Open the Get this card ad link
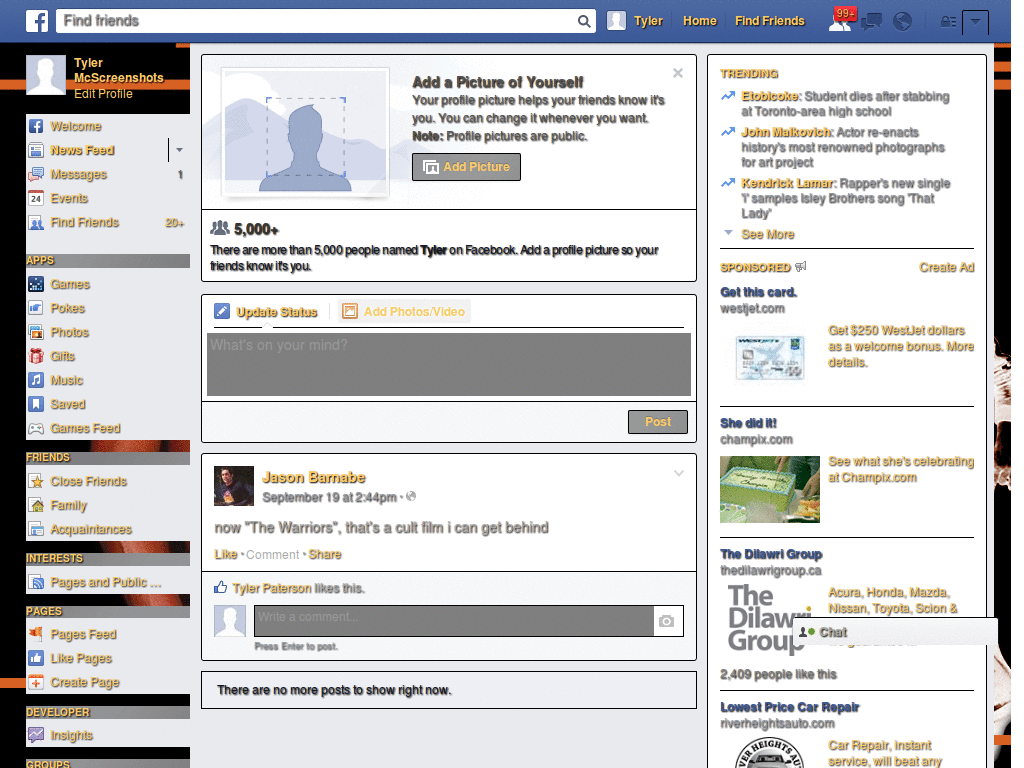Image resolution: width=1024 pixels, height=768 pixels. (758, 293)
